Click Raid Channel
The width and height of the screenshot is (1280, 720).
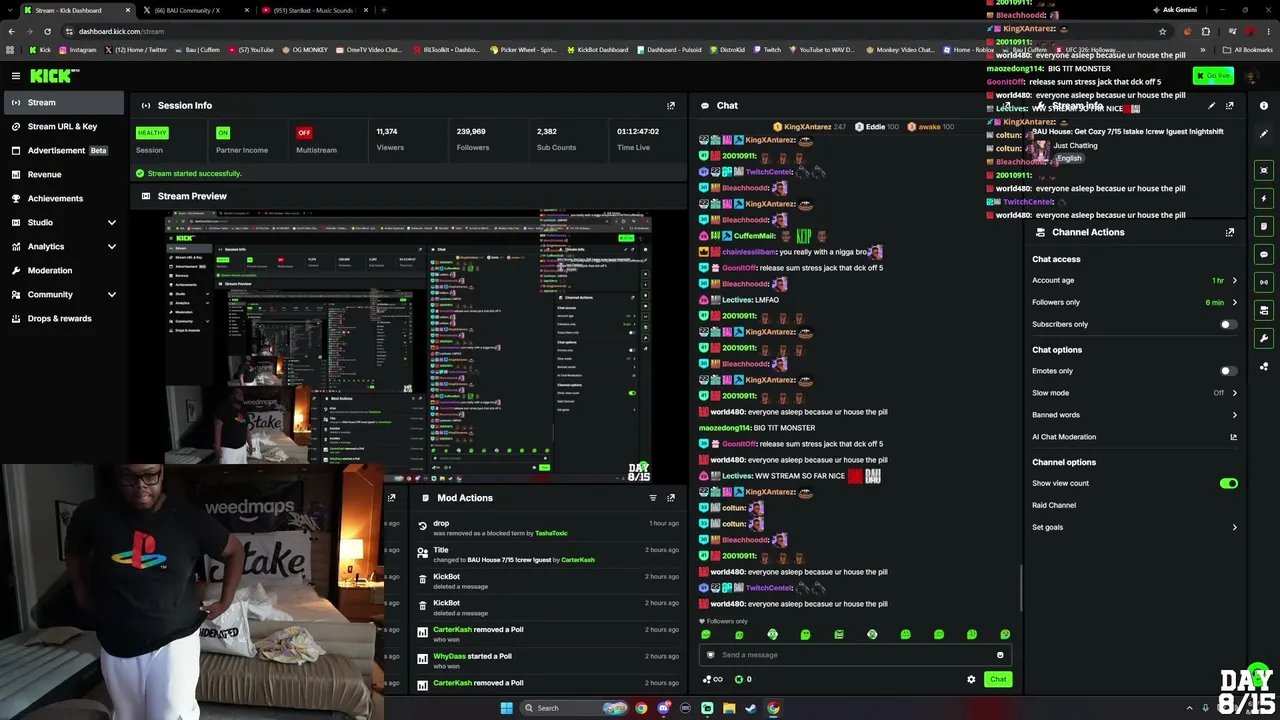click(1054, 505)
